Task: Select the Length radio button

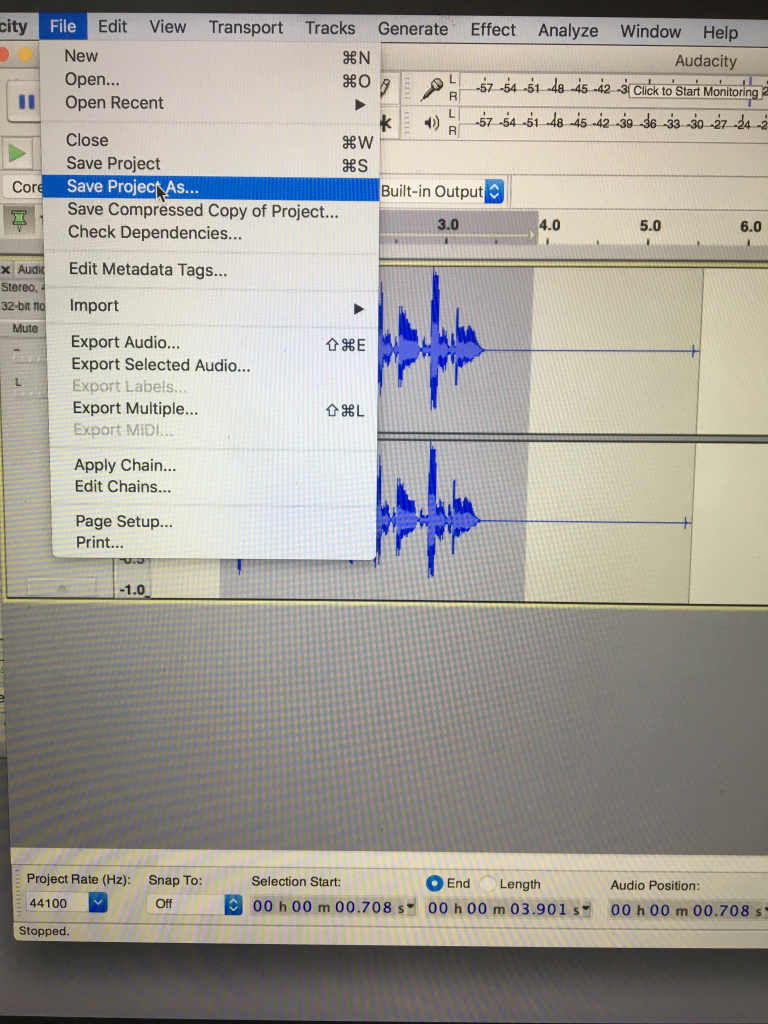Action: tap(487, 884)
